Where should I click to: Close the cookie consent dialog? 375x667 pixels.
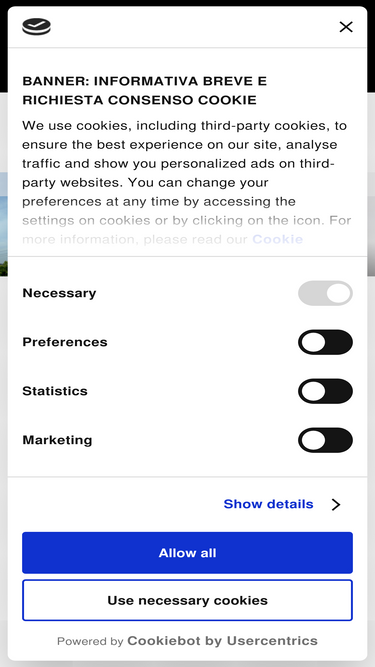(x=346, y=27)
